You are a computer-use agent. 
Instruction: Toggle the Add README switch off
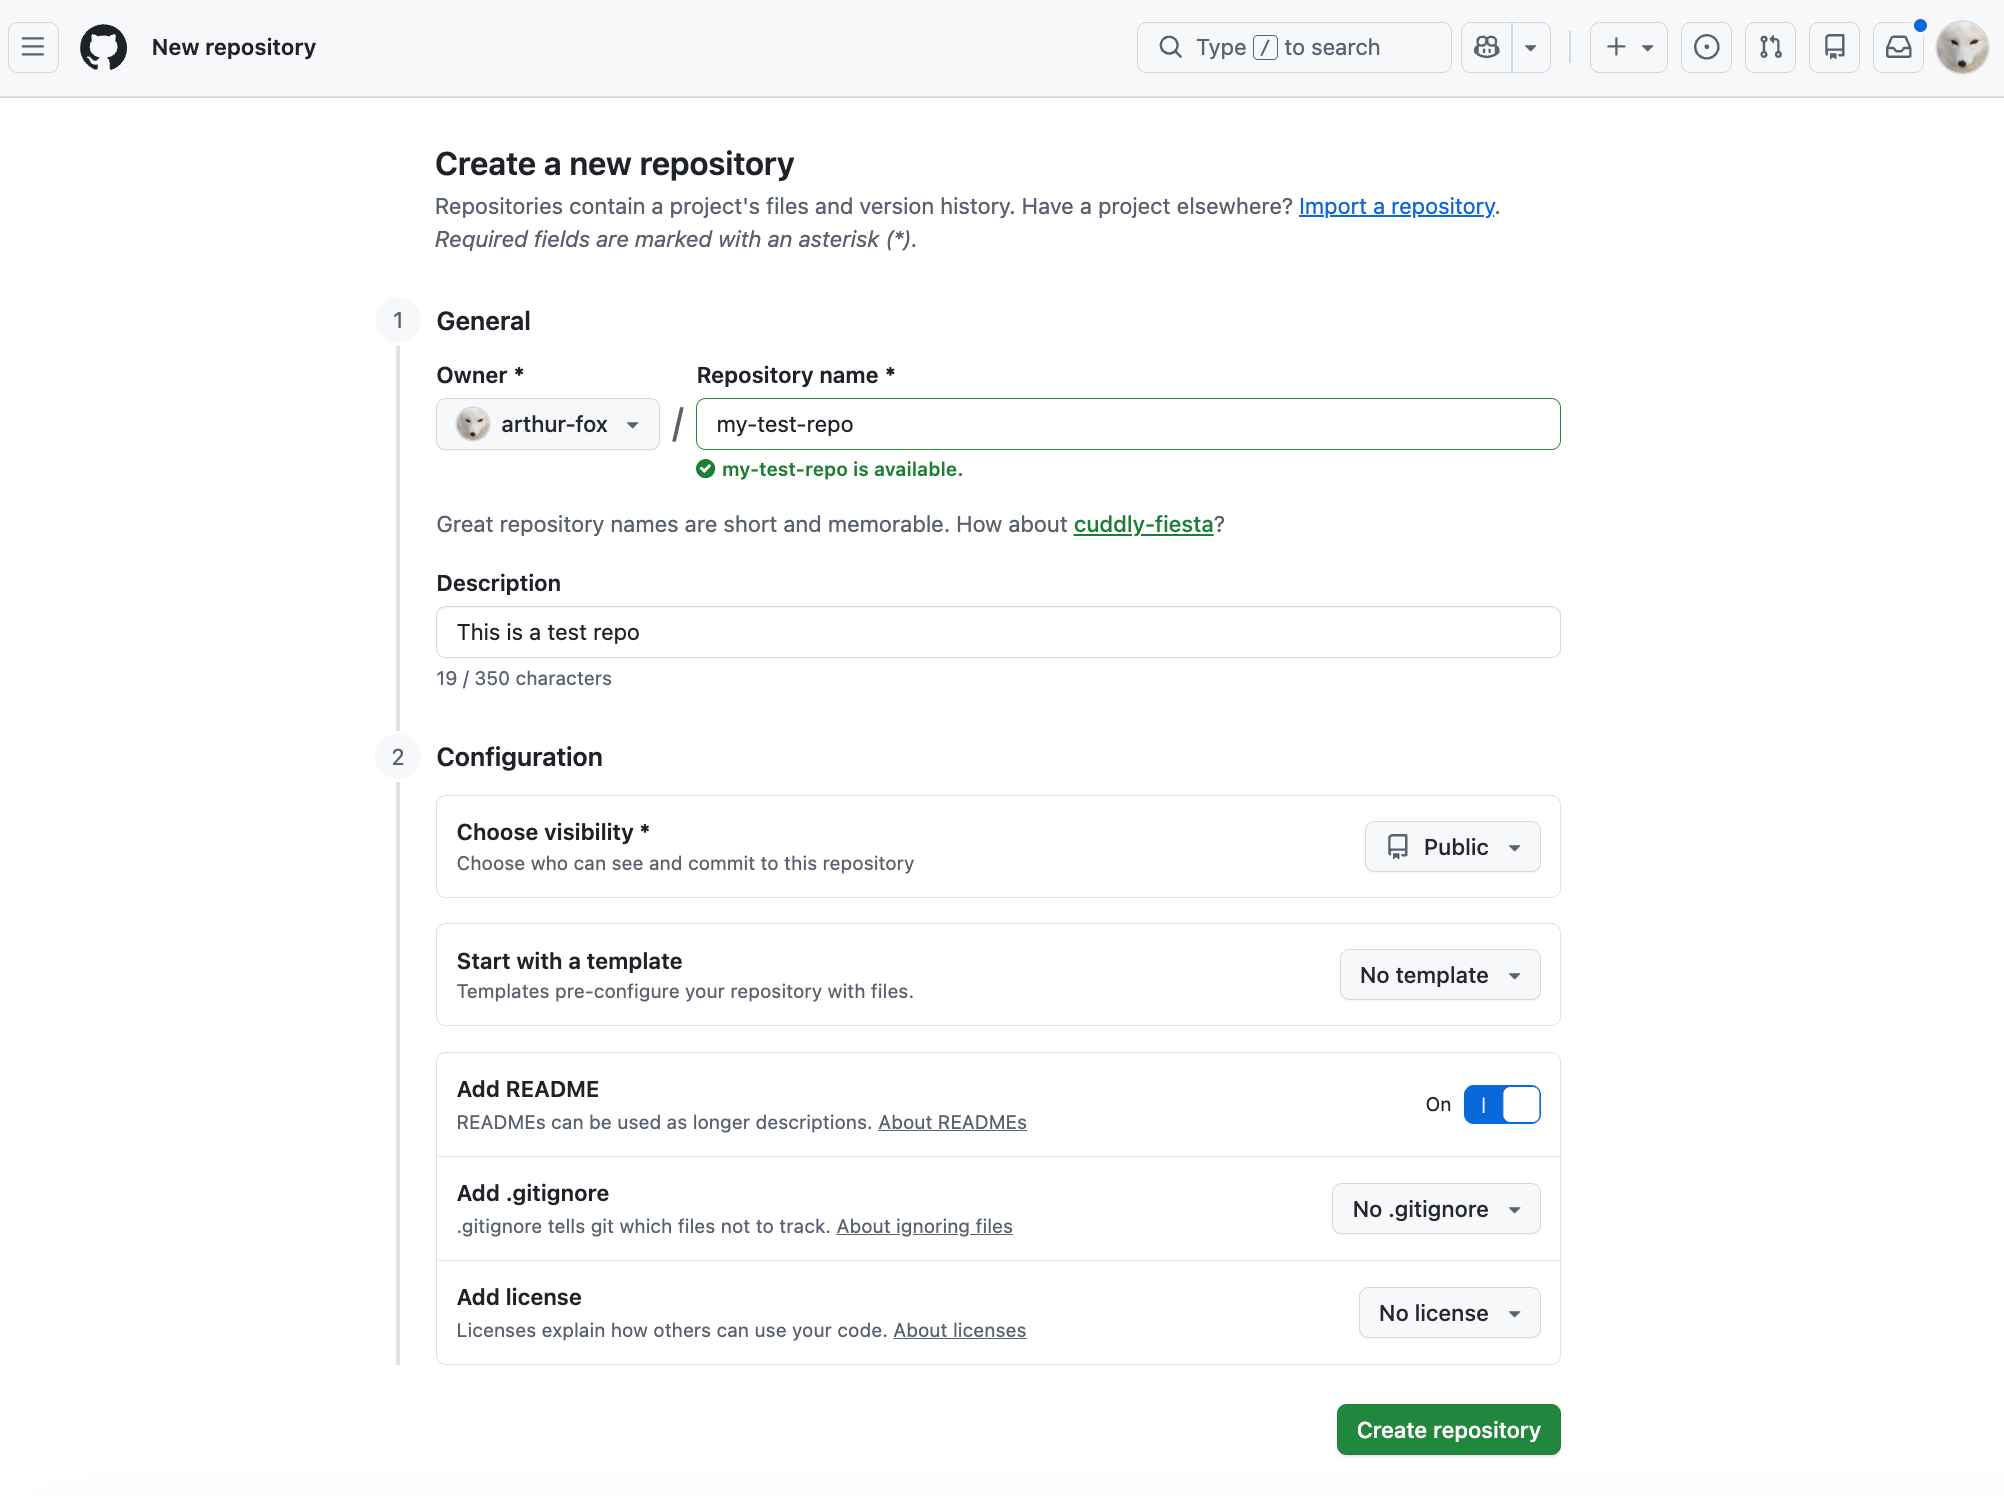point(1501,1104)
